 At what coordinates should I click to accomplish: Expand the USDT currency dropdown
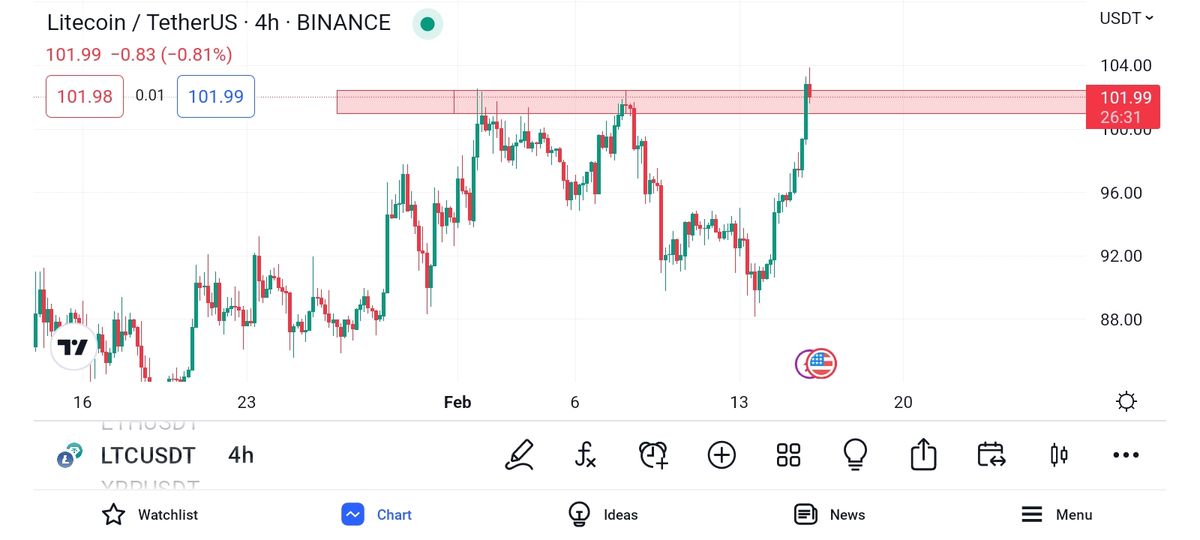[x=1126, y=18]
